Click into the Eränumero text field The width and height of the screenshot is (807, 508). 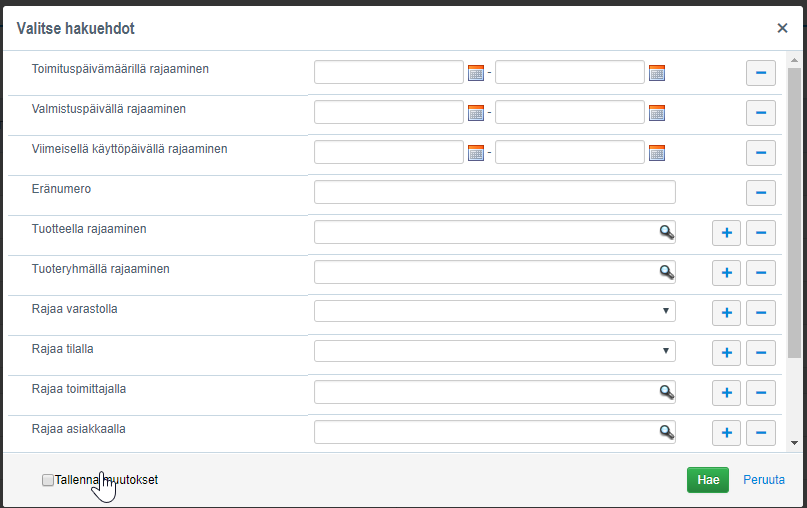pyautogui.click(x=495, y=192)
